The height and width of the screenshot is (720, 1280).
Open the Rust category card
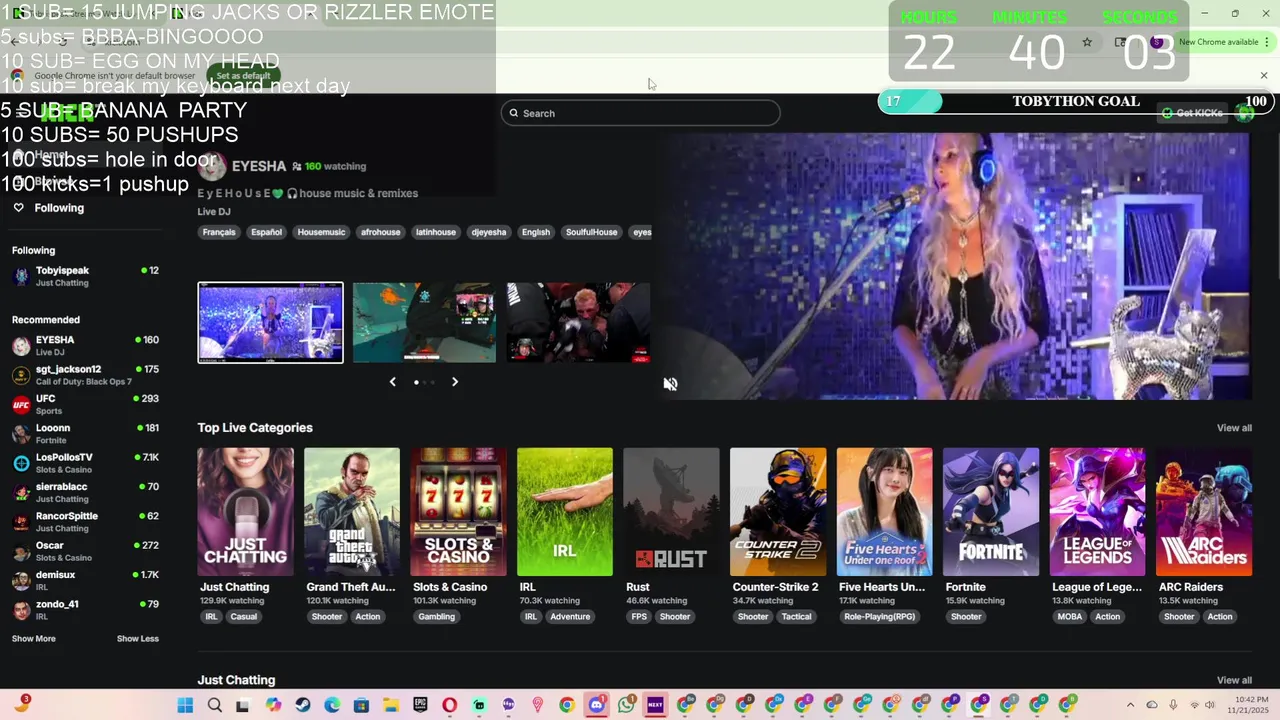pos(671,512)
